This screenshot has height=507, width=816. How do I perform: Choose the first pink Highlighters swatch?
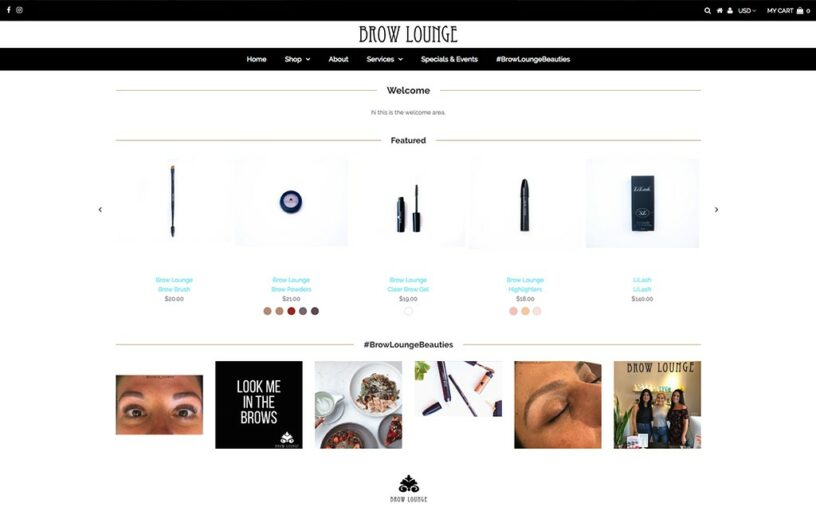coord(514,311)
